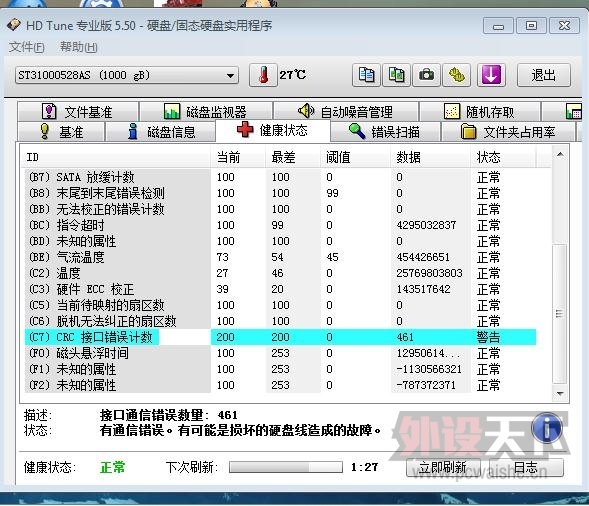The image size is (589, 506).
Task: Open the 文件 menu
Action: 27,47
